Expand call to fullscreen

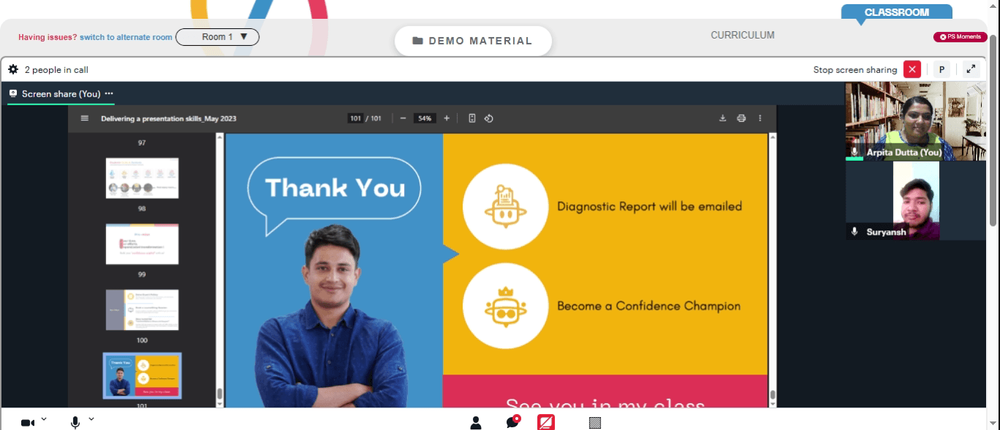971,70
